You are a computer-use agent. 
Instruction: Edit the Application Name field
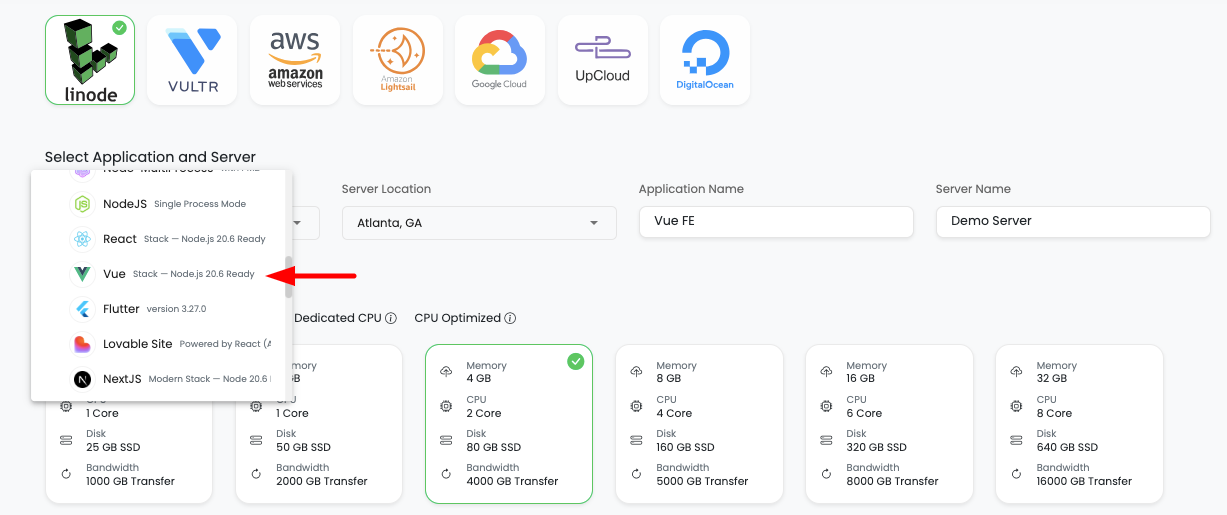click(776, 221)
